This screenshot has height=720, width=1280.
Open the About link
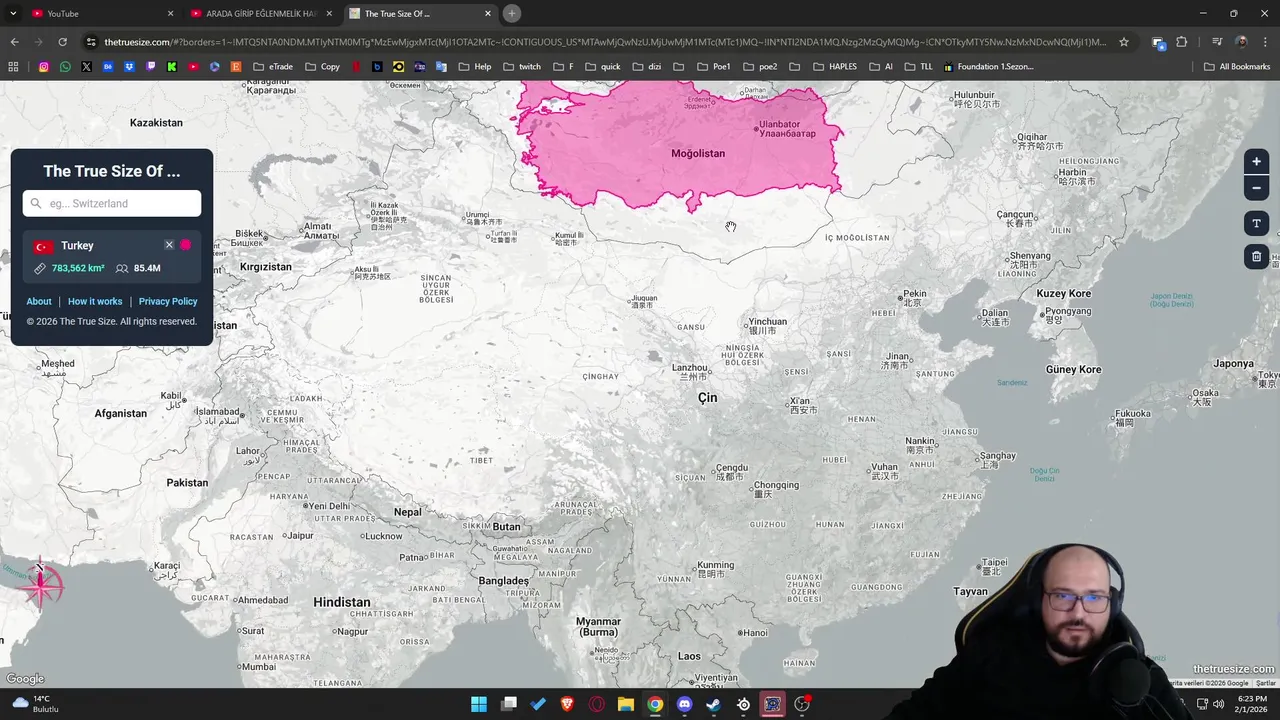[39, 301]
